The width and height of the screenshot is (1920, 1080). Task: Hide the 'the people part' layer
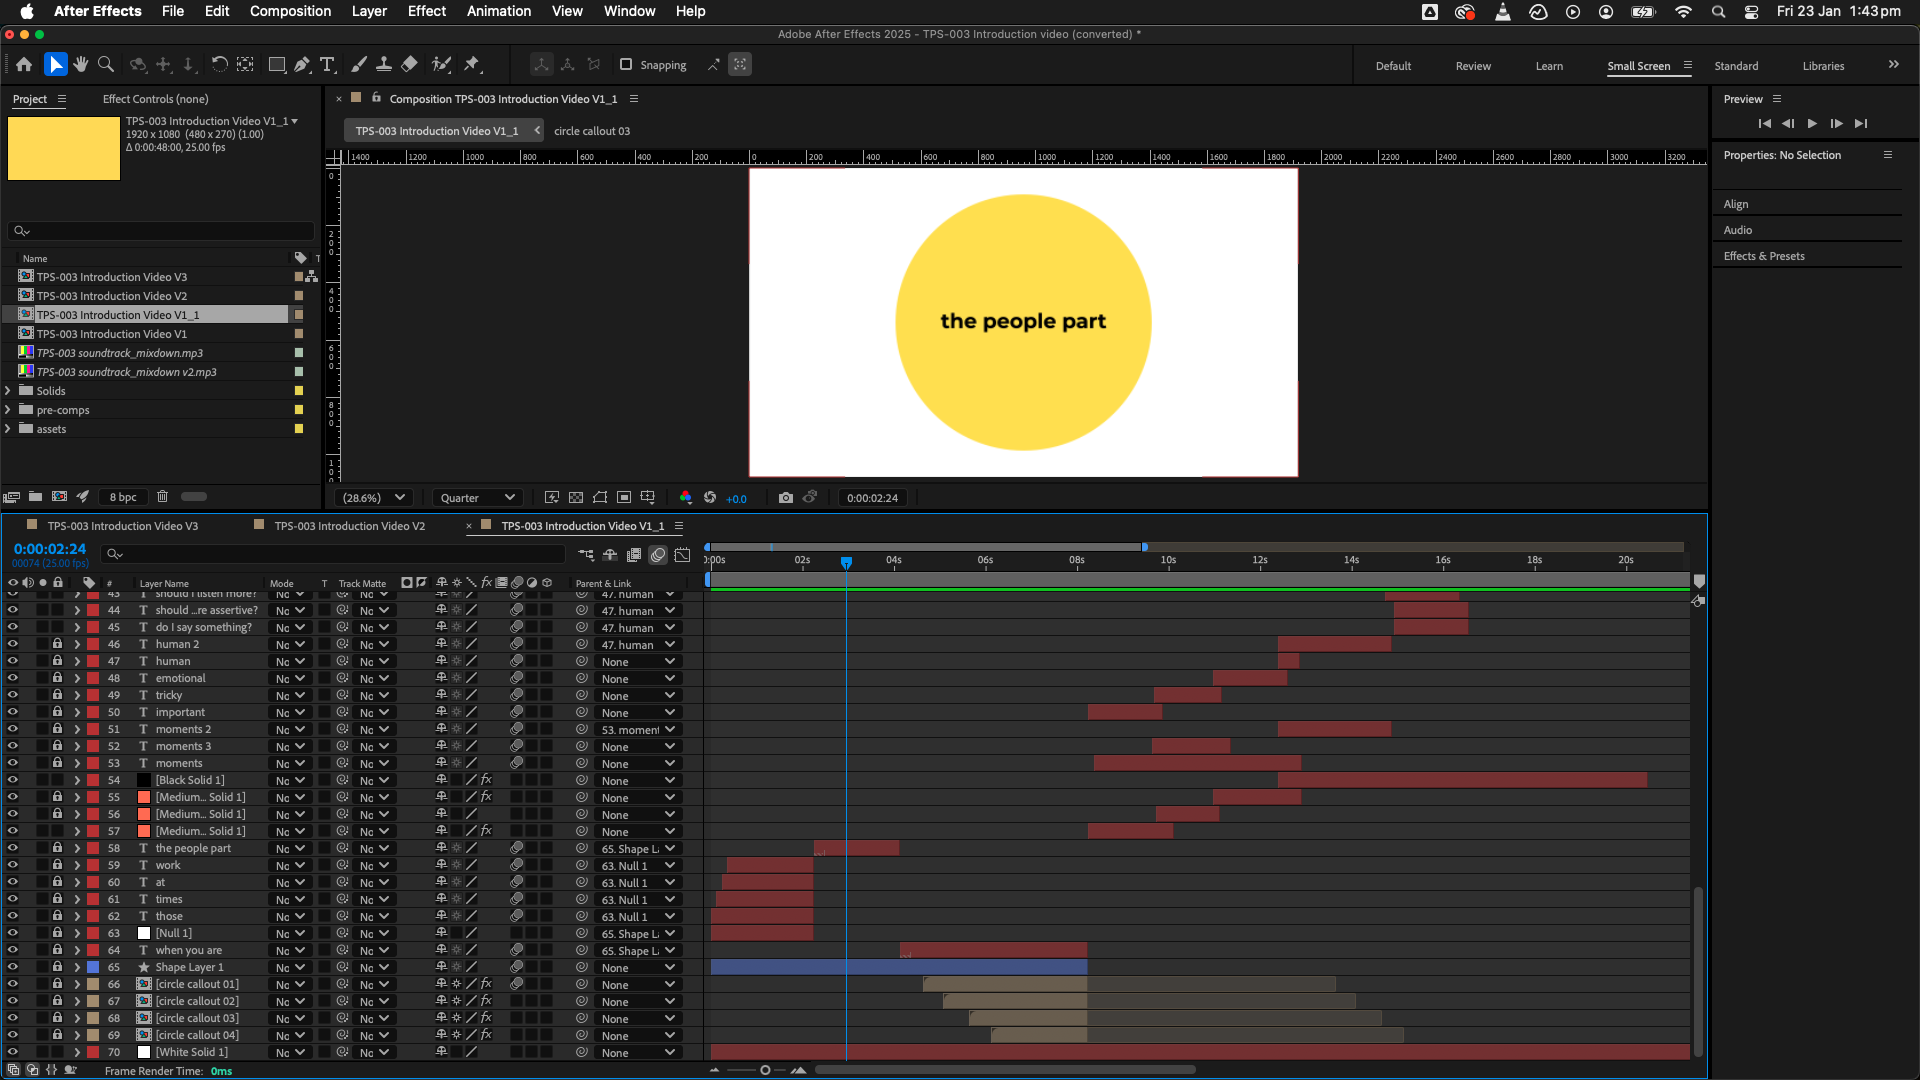pos(13,848)
